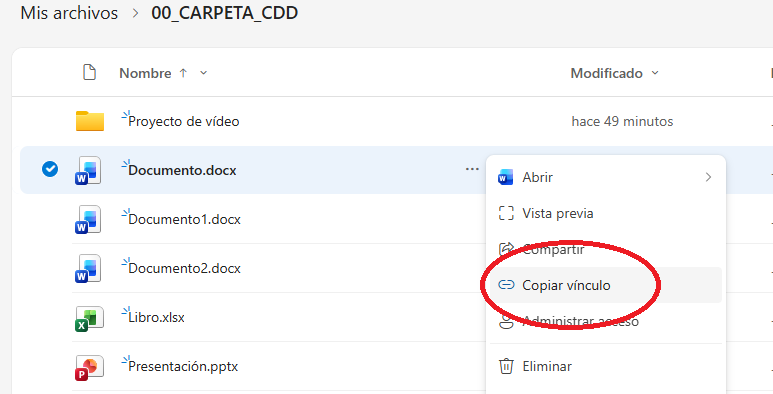This screenshot has height=394, width=773.
Task: Click the Documento1.docx file name
Action: pyautogui.click(x=184, y=219)
